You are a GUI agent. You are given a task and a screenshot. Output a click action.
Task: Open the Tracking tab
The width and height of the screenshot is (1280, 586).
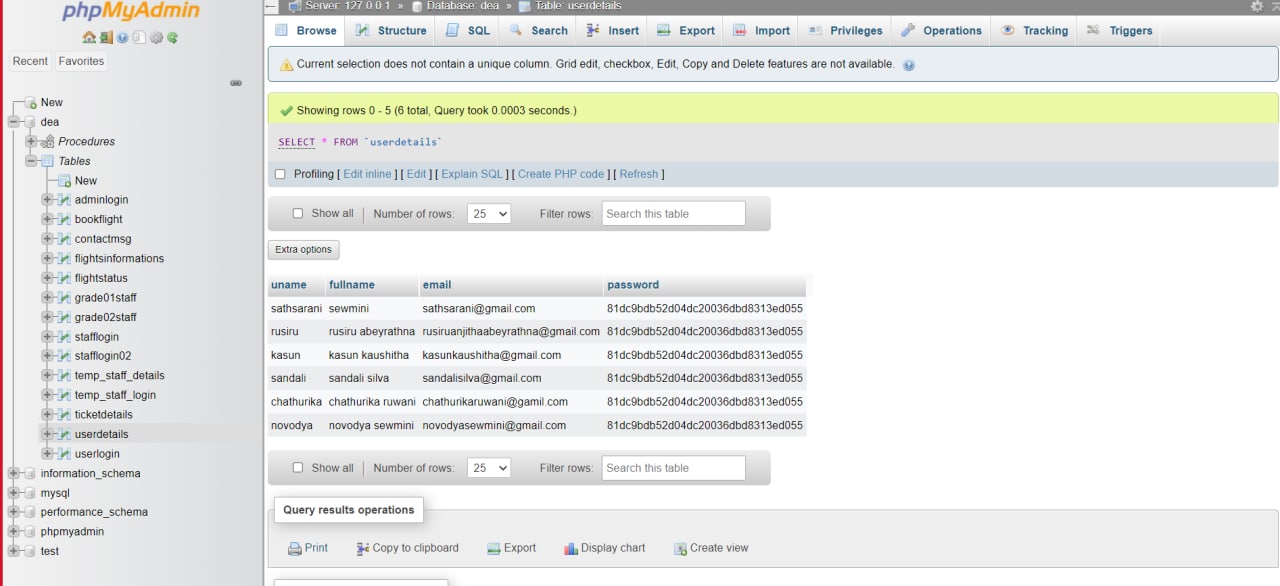click(1034, 31)
